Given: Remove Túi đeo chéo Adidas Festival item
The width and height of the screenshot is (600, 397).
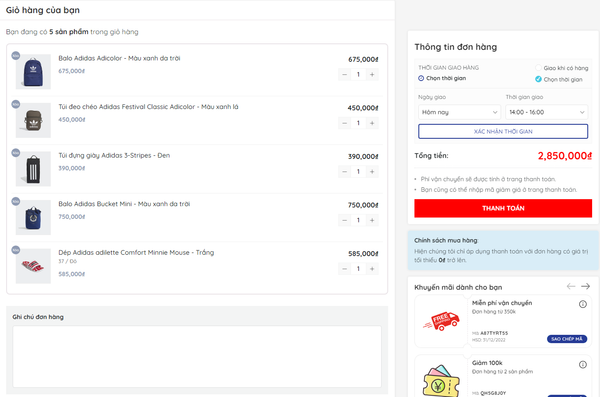Looking at the screenshot, I should click(16, 104).
